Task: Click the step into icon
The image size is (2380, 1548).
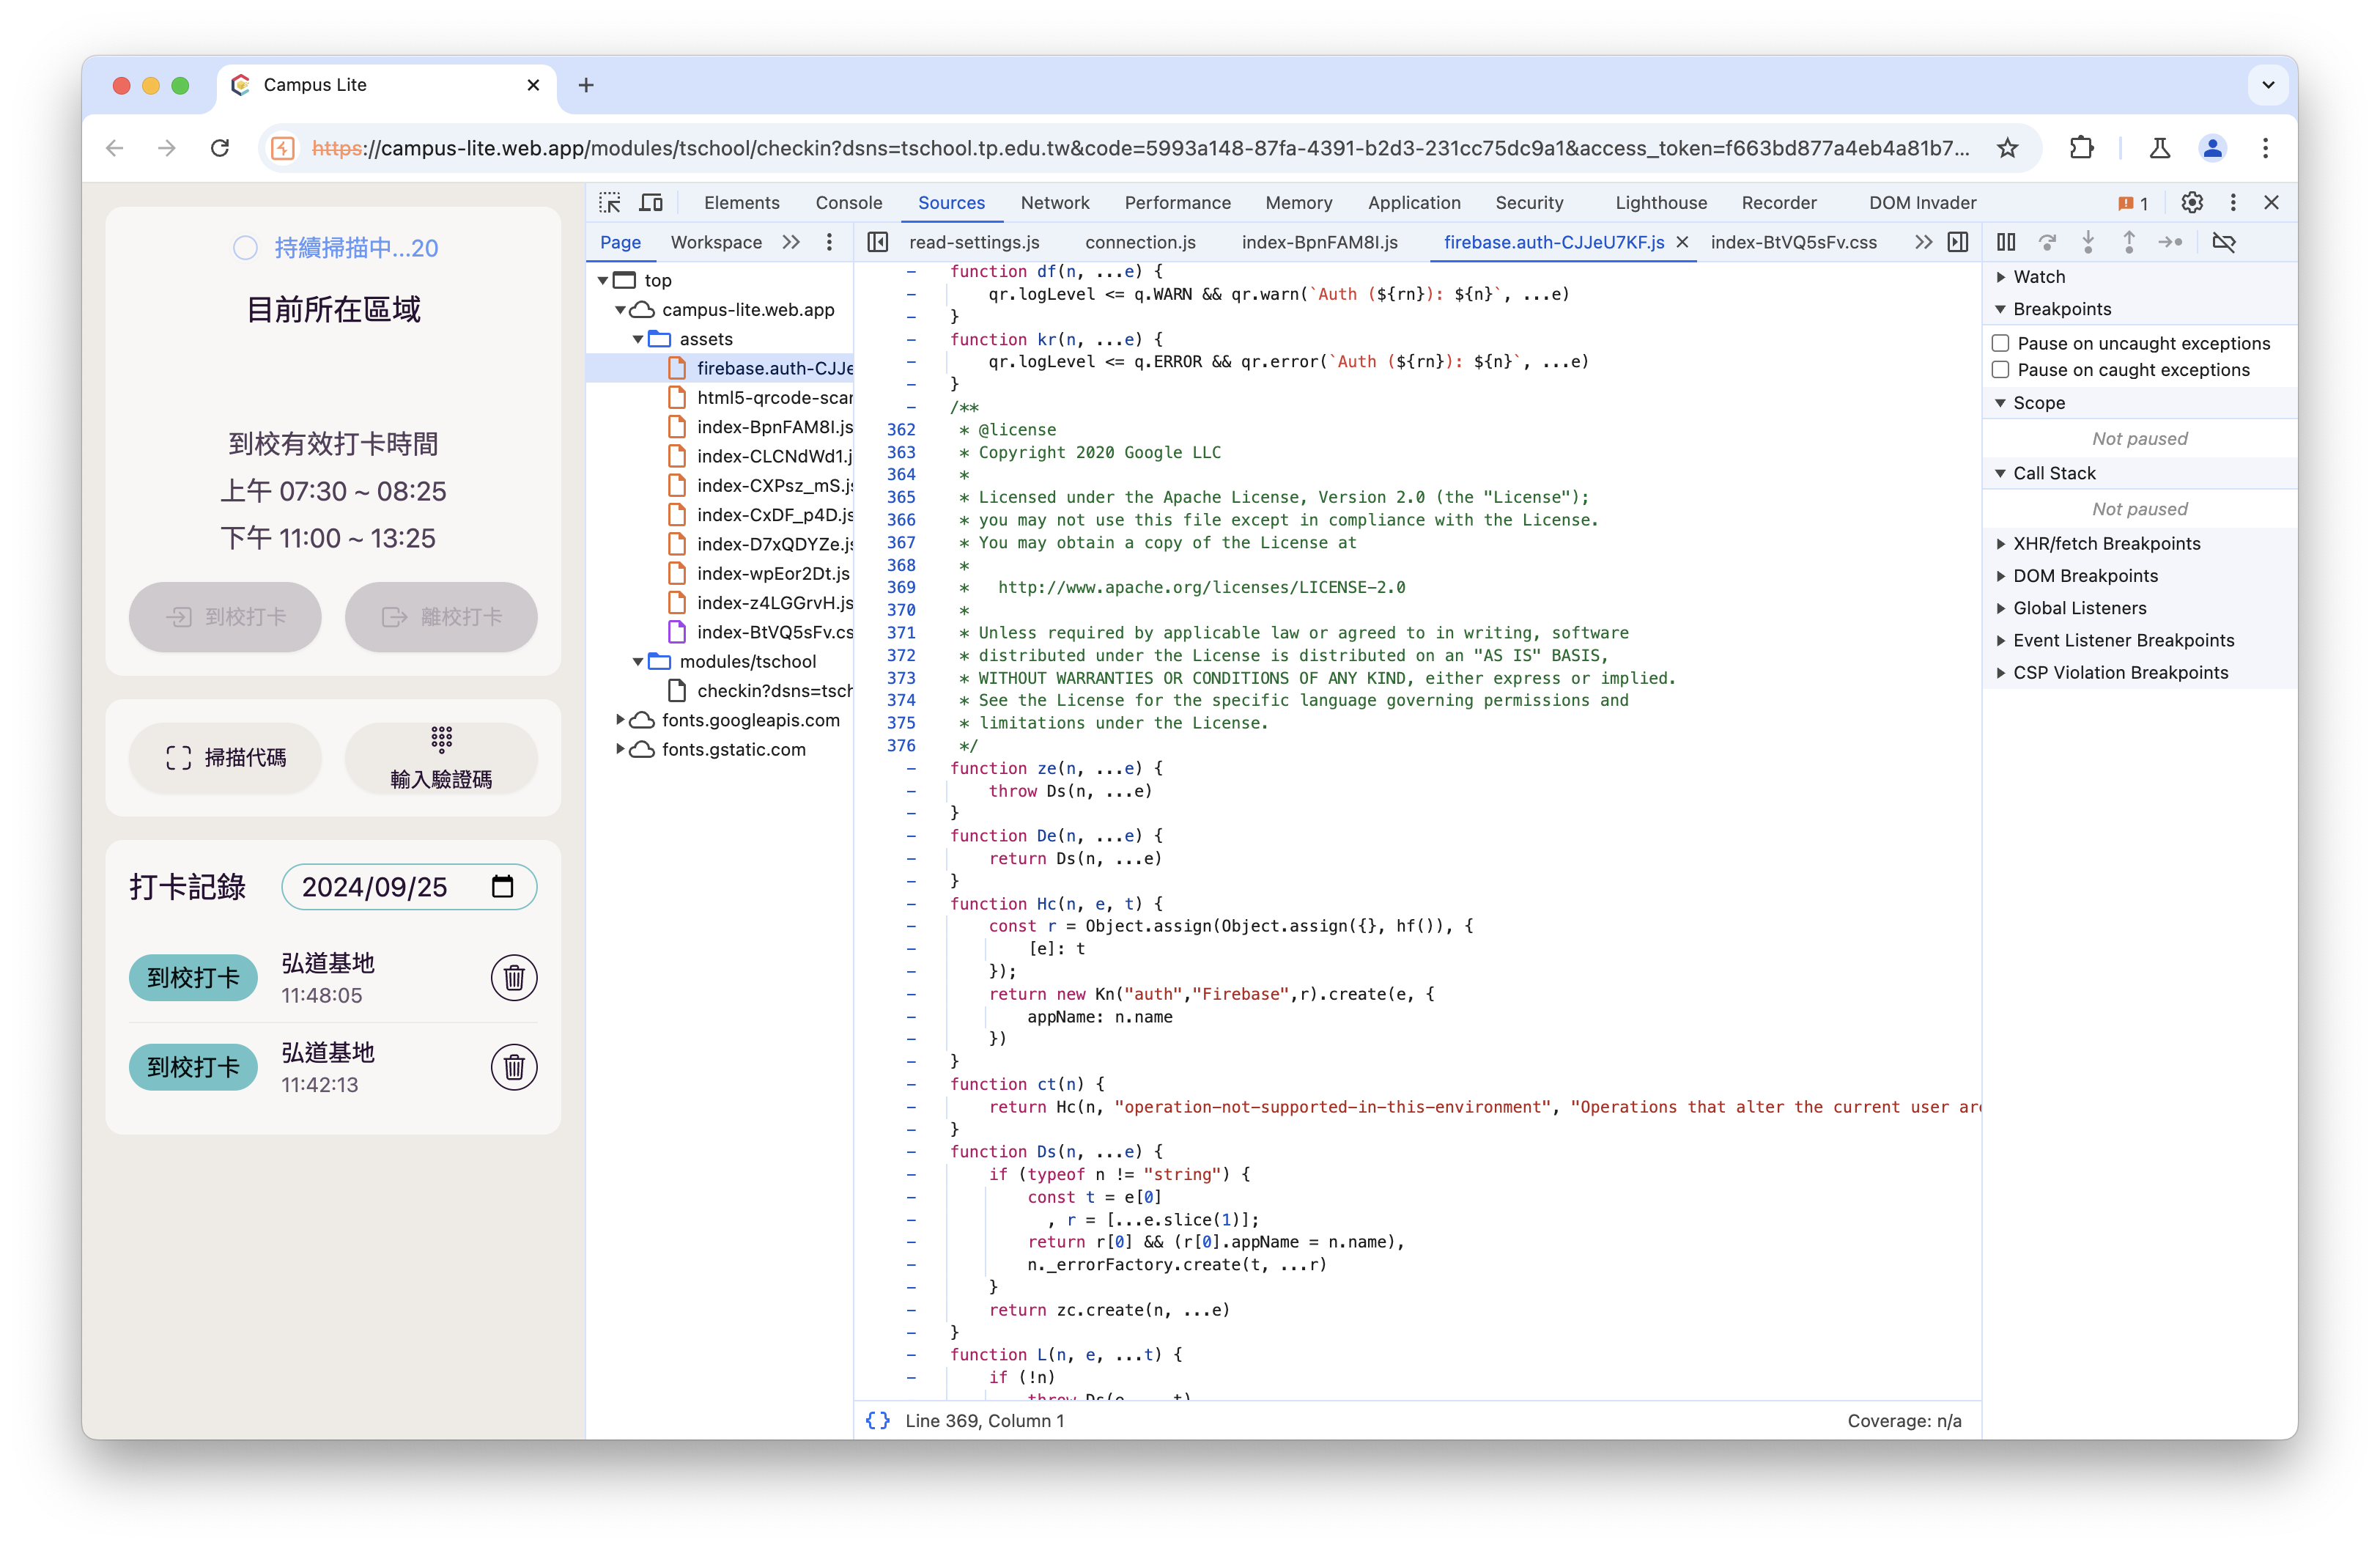Action: click(2088, 242)
